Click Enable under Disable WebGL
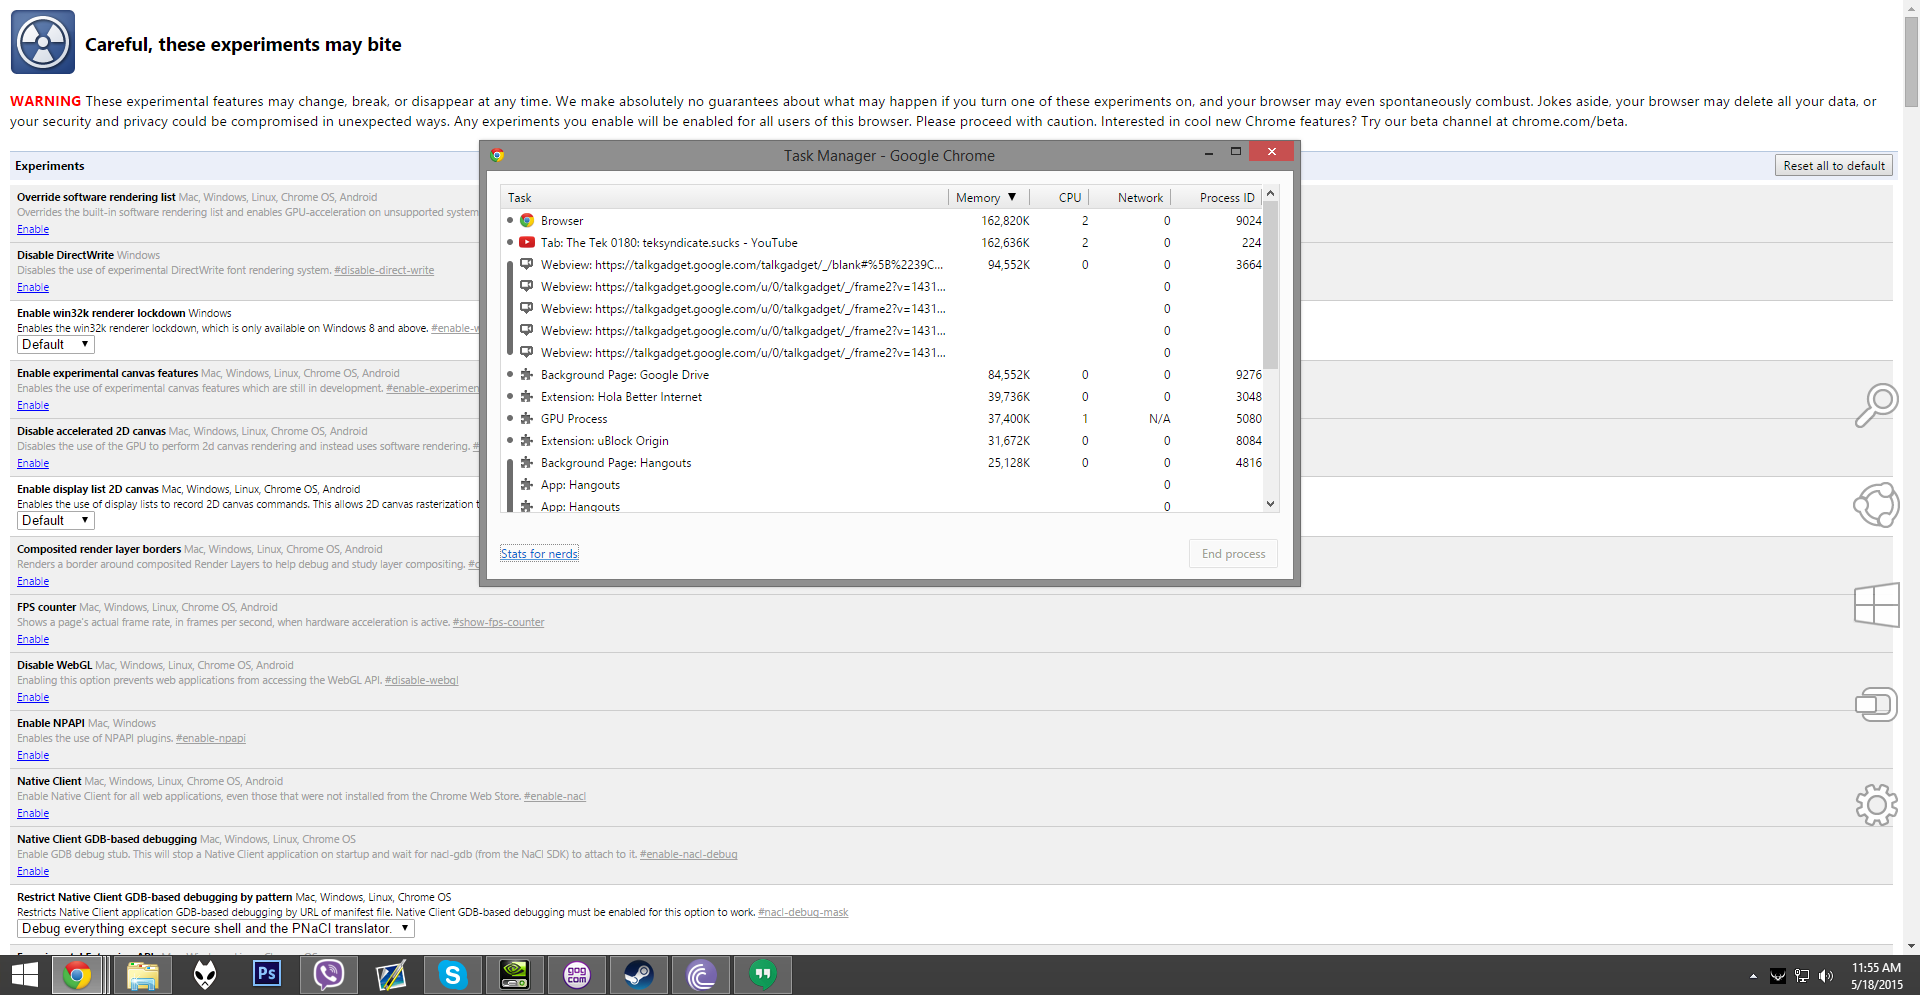This screenshot has width=1920, height=995. click(33, 698)
